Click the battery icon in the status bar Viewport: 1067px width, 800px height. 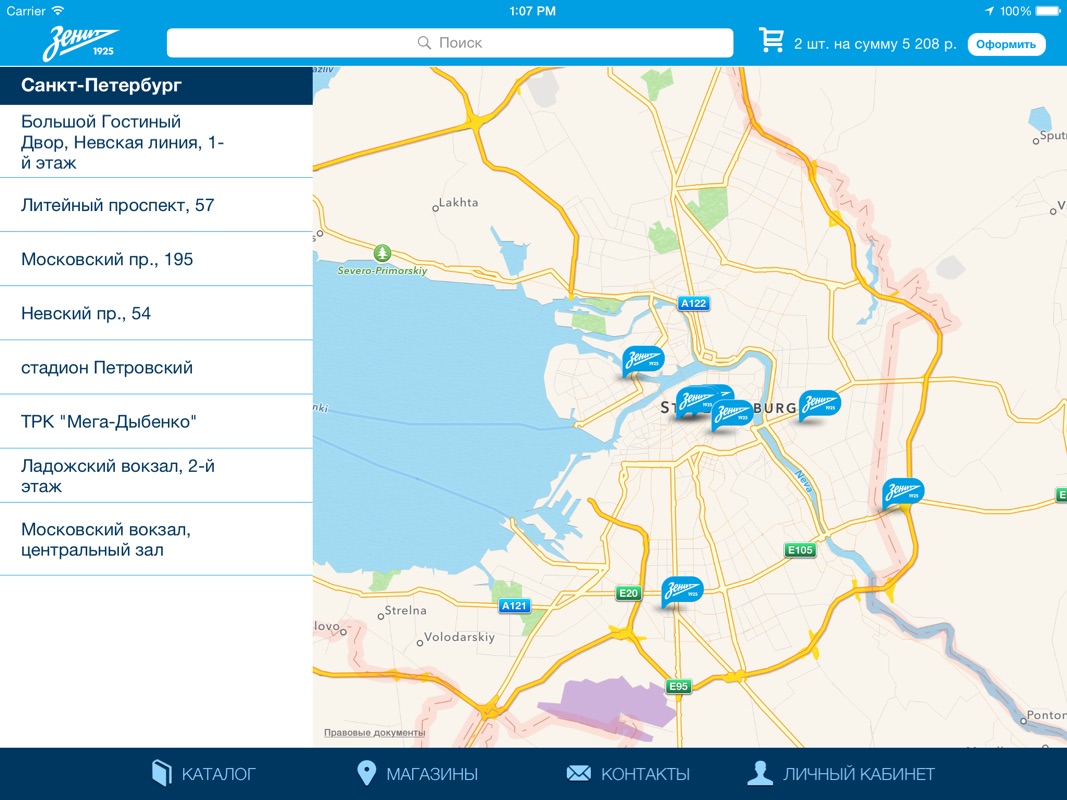(x=1048, y=11)
